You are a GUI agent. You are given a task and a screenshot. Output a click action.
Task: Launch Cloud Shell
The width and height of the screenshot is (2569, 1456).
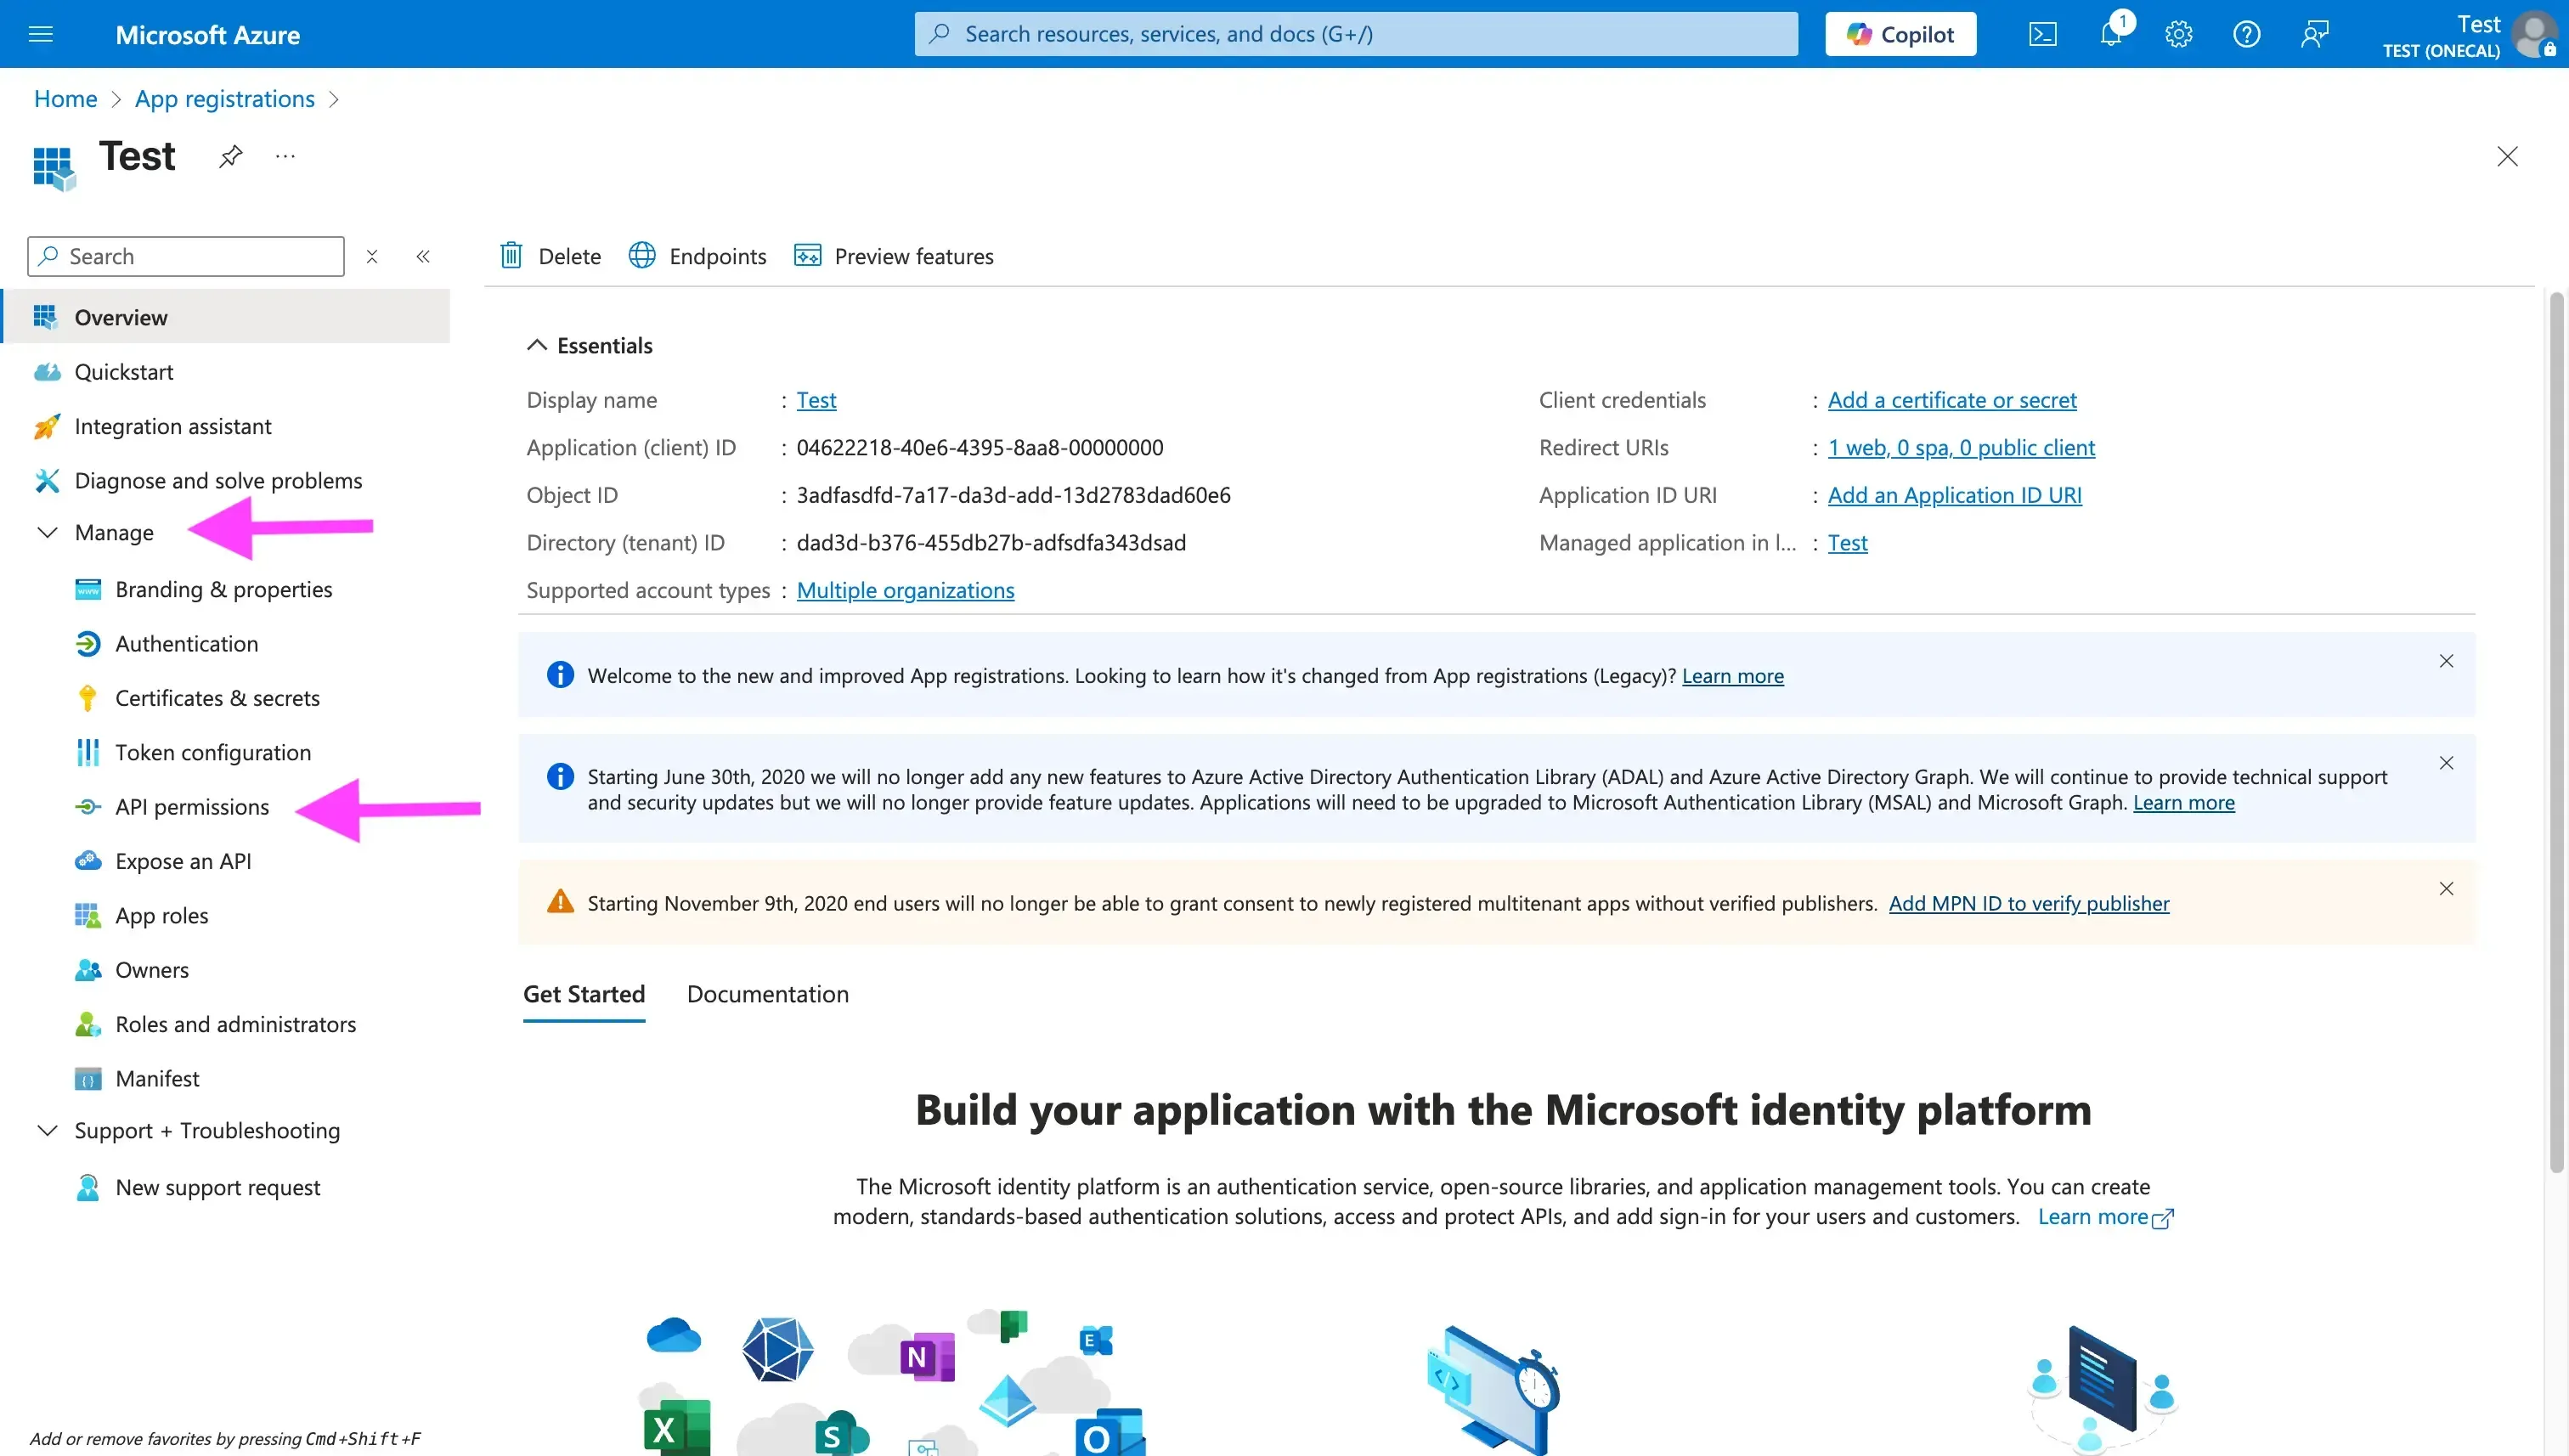pyautogui.click(x=2042, y=33)
